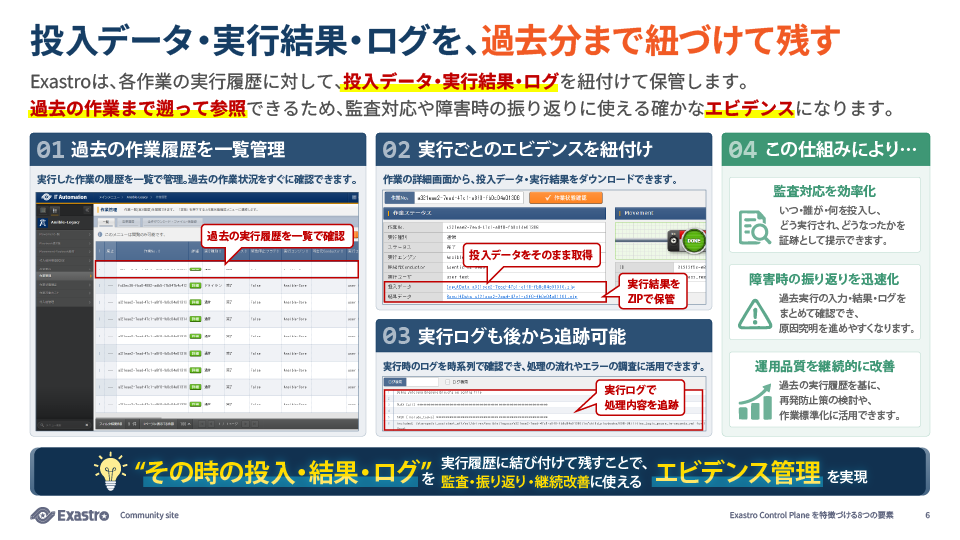960x540 pixels.
Task: Open the rows-per-page 100 dropdown in the table footer
Action: click(184, 424)
